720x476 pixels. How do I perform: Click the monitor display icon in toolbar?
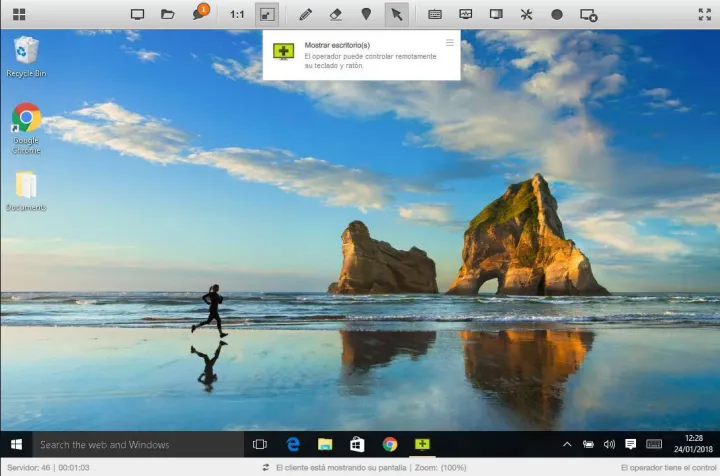(x=138, y=15)
